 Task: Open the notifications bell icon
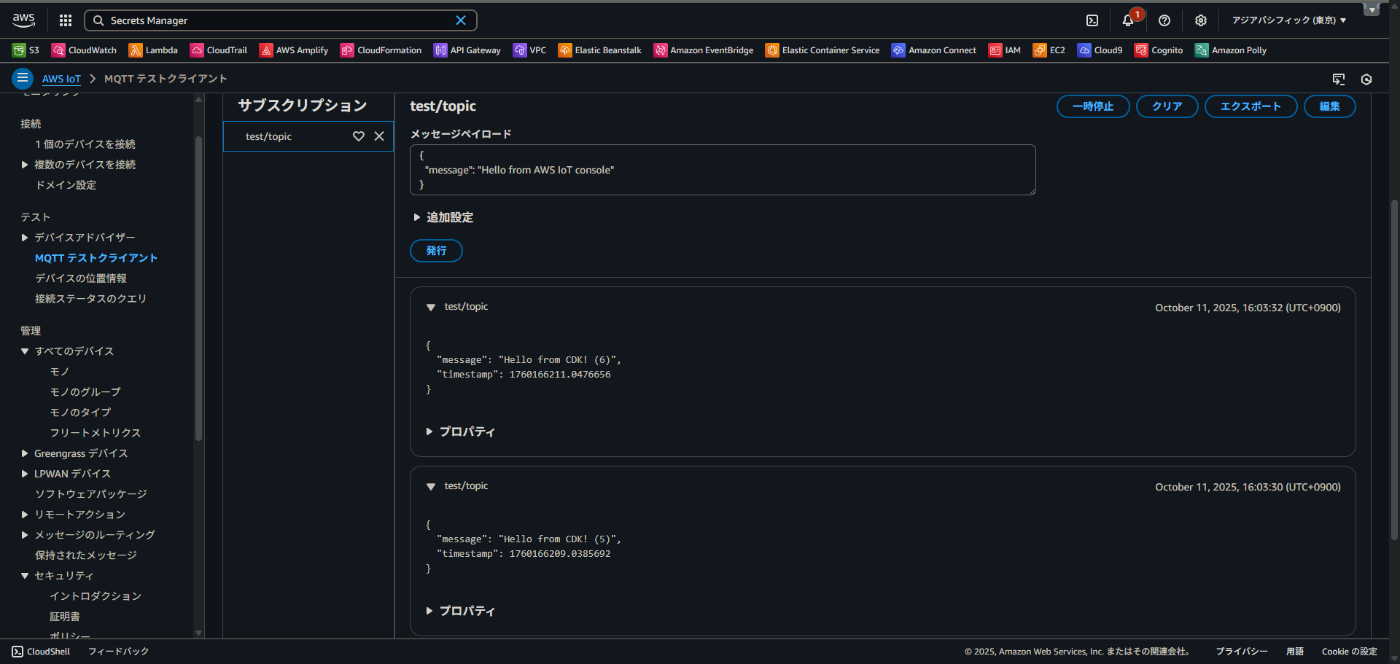(x=1128, y=20)
